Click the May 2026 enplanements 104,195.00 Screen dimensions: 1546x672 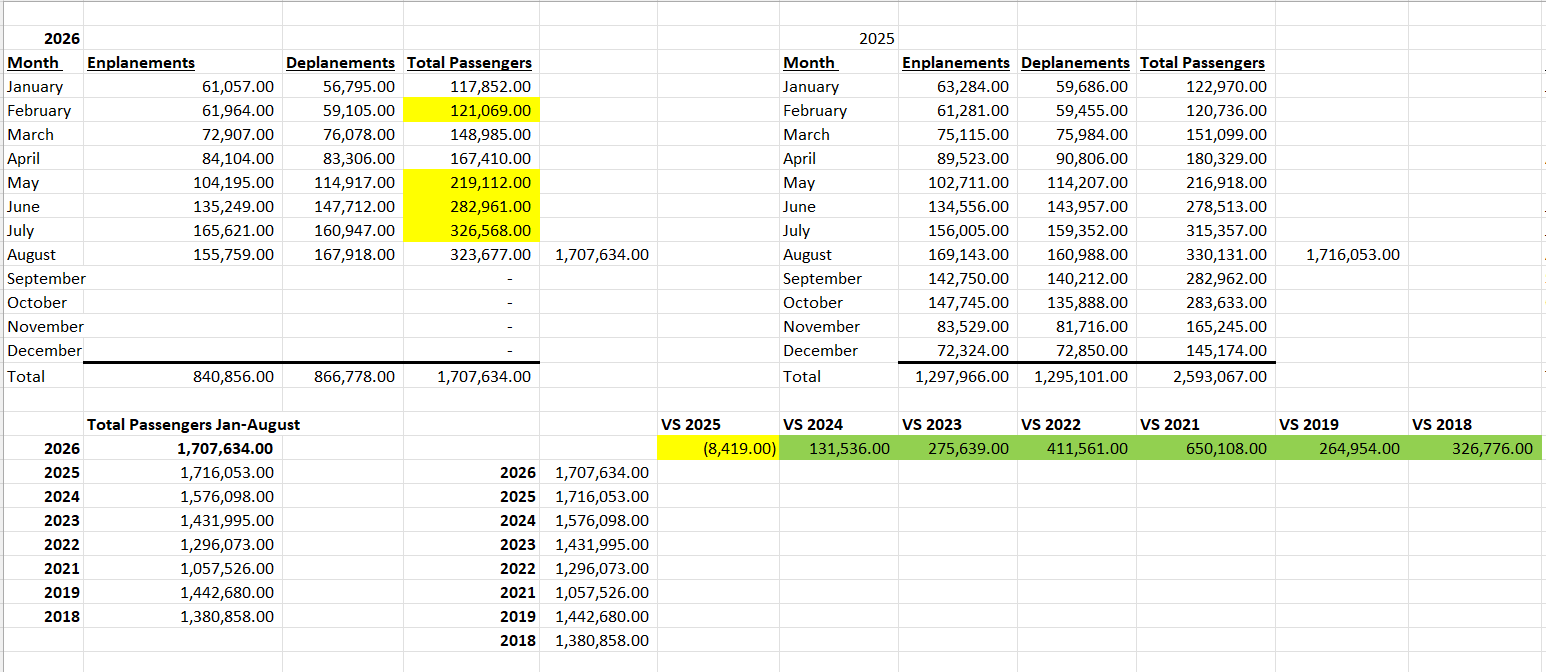pos(183,183)
